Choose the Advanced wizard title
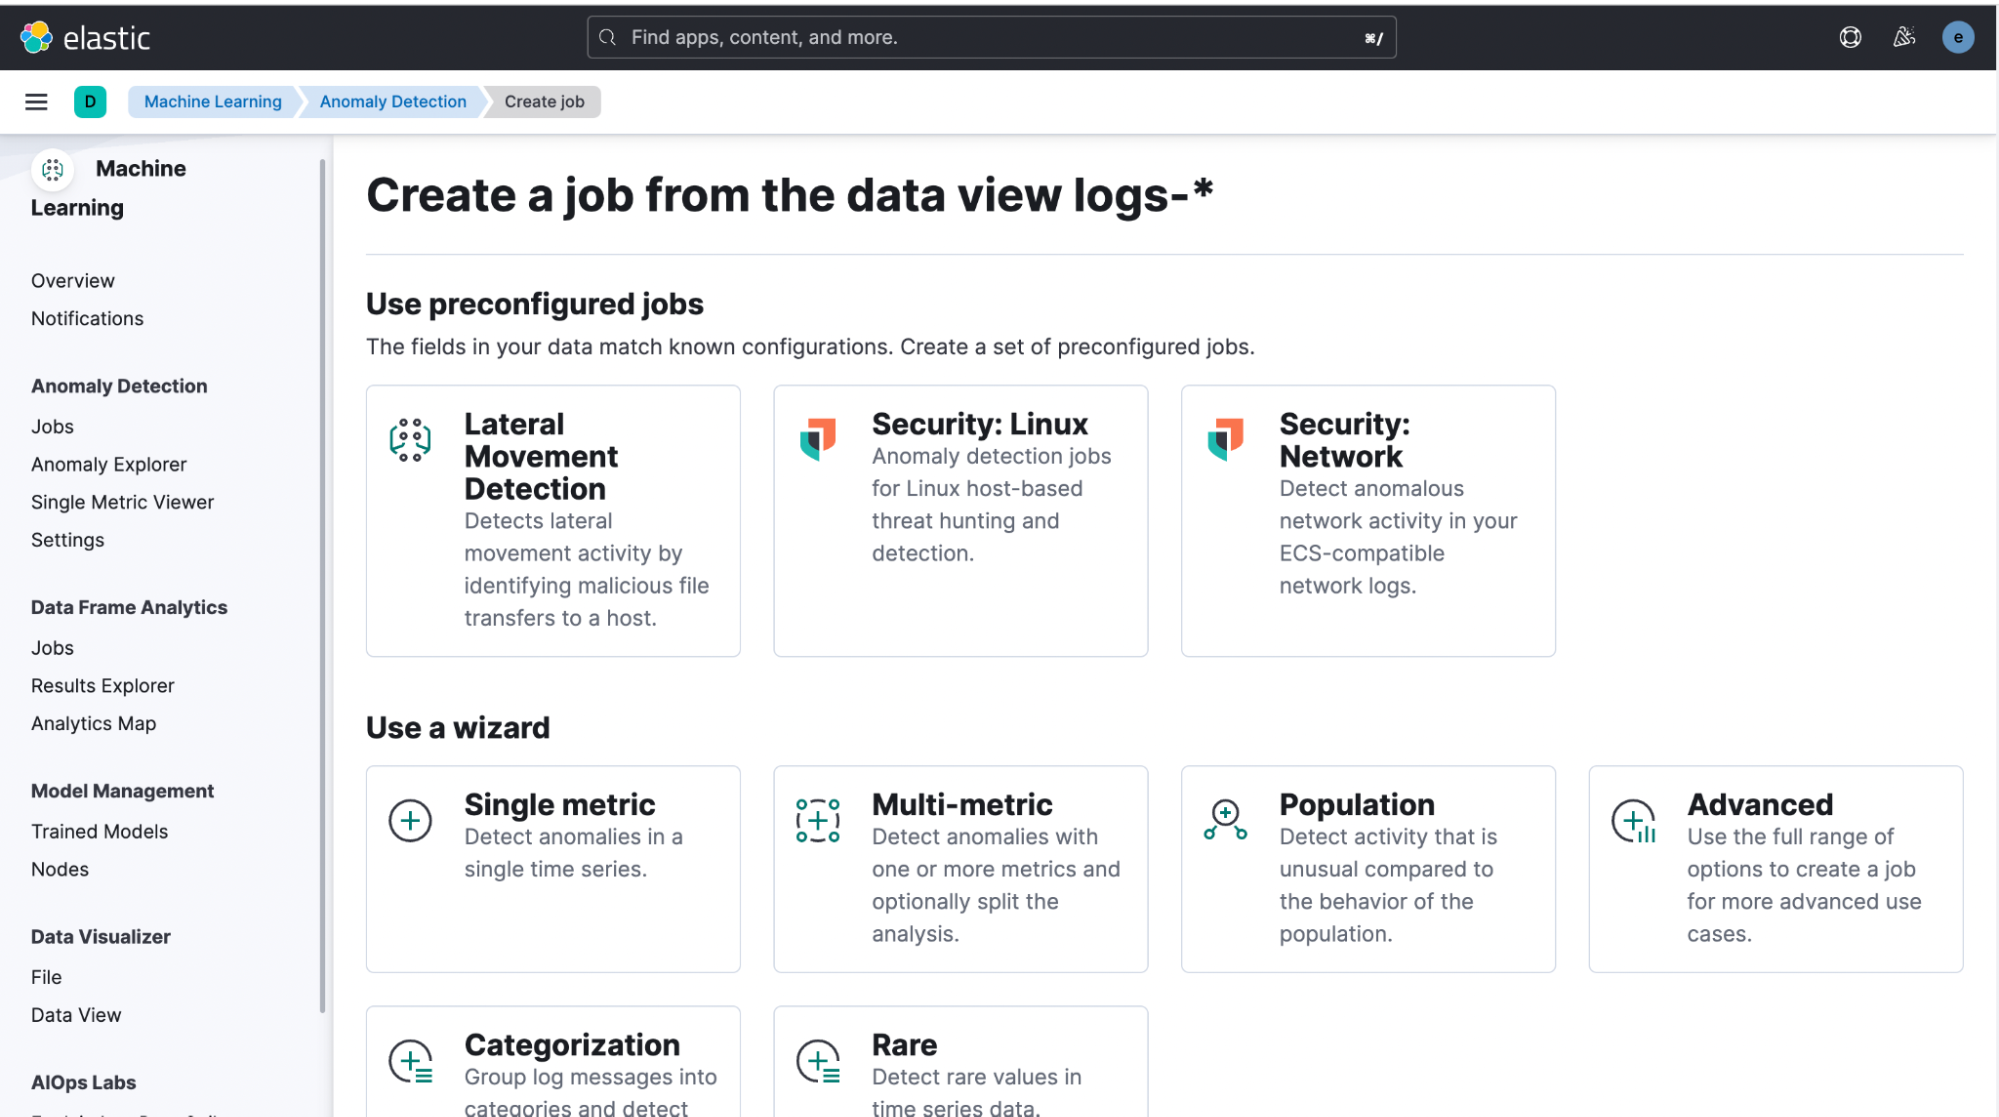The image size is (1999, 1117). click(1760, 805)
